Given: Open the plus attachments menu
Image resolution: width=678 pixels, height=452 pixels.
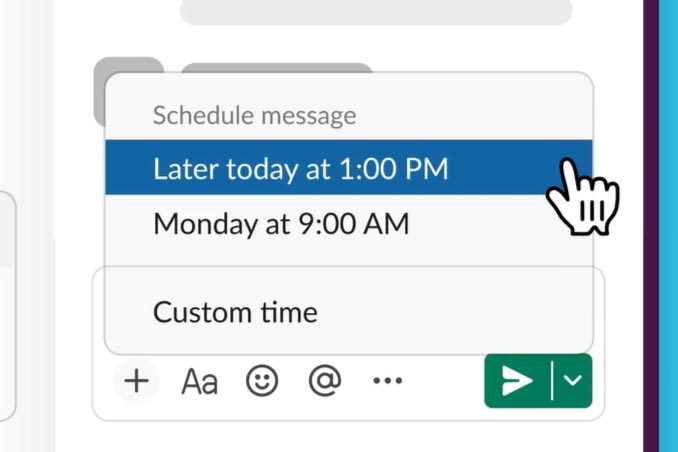Looking at the screenshot, I should pos(137,381).
